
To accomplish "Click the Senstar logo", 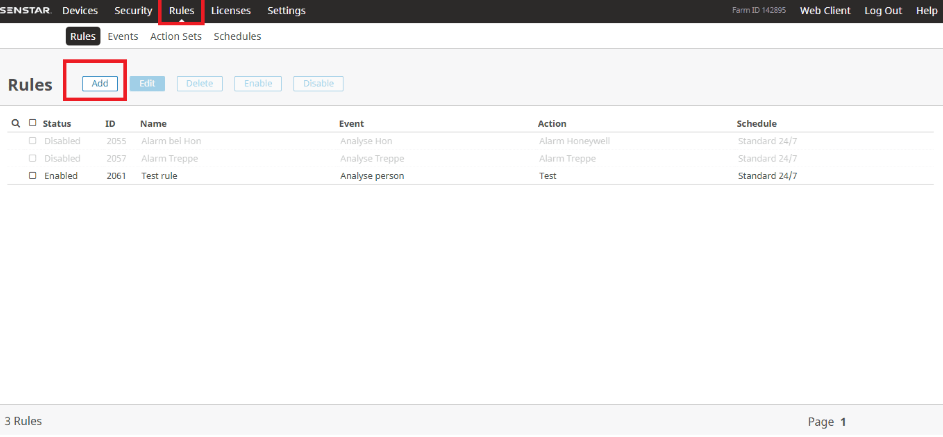I will (26, 11).
